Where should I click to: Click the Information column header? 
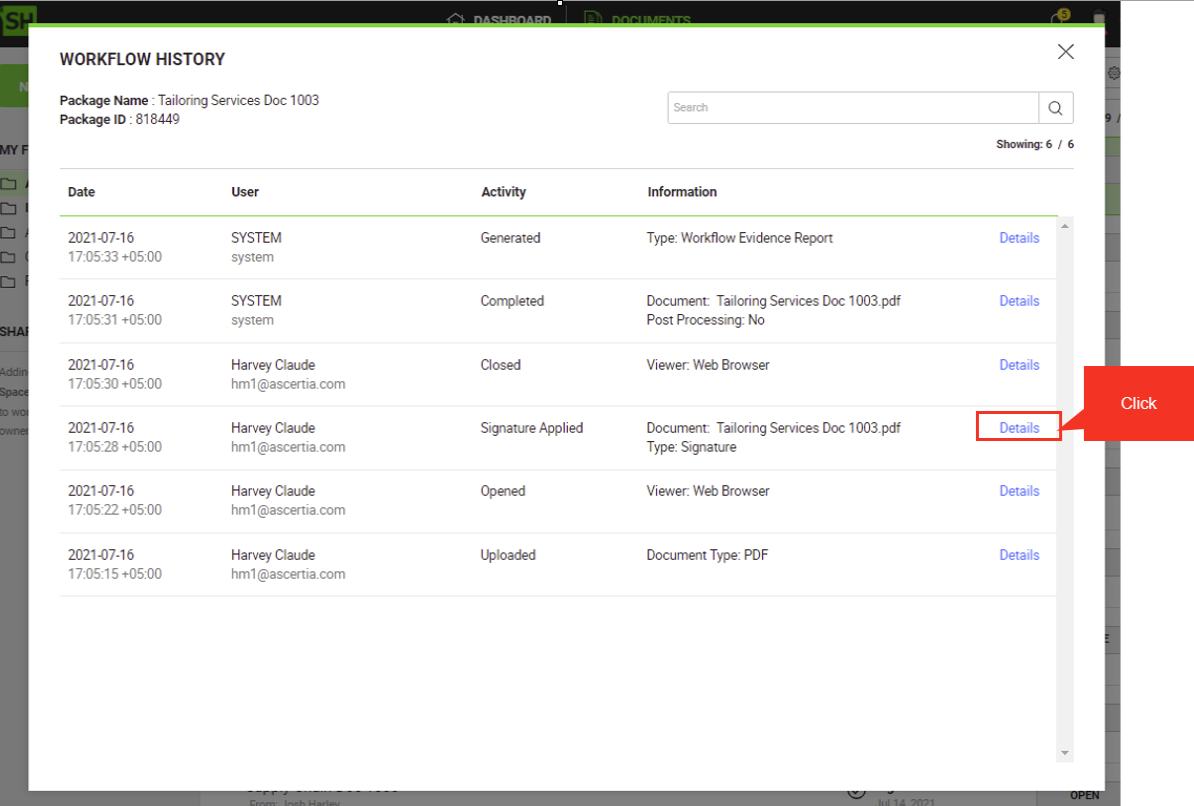pos(682,192)
